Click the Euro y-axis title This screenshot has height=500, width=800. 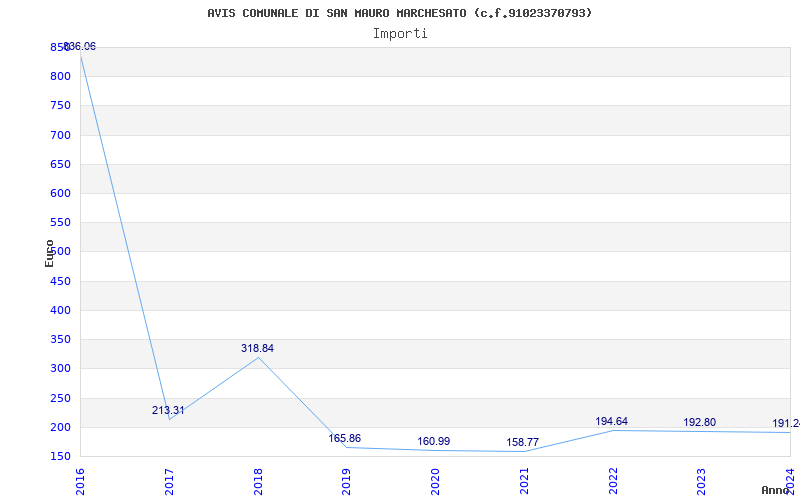(x=49, y=253)
